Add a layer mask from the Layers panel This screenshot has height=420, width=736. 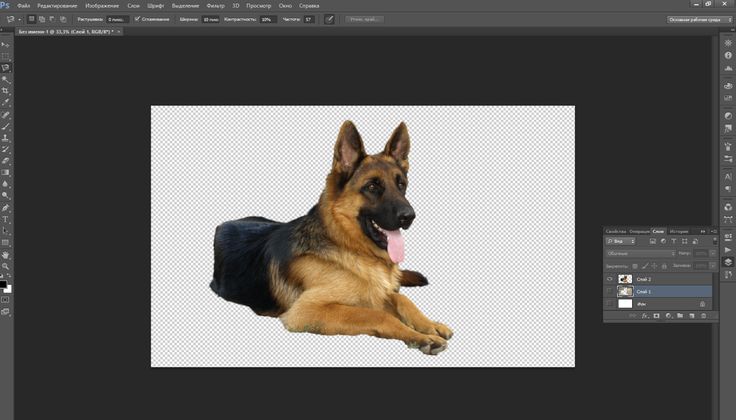(x=656, y=316)
